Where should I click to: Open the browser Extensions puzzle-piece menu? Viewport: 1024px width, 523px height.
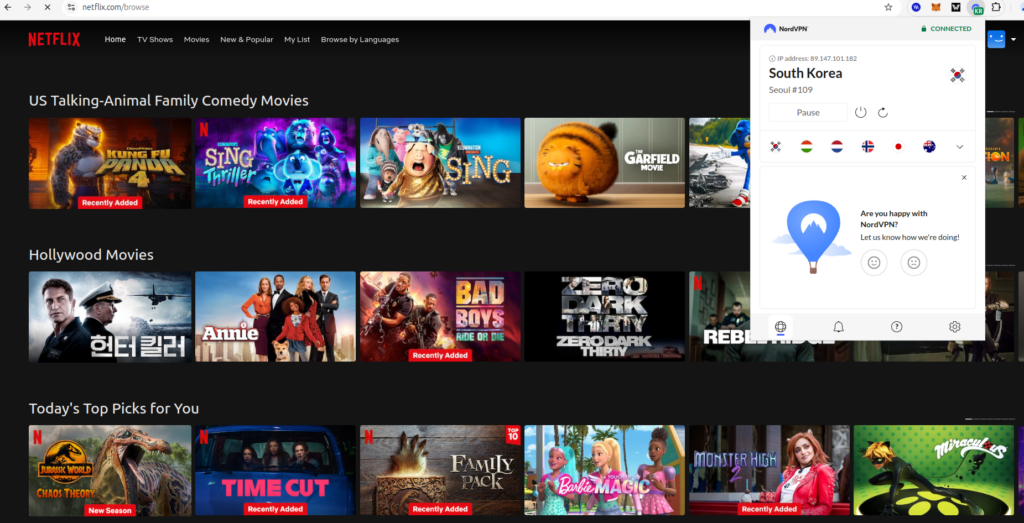point(996,7)
